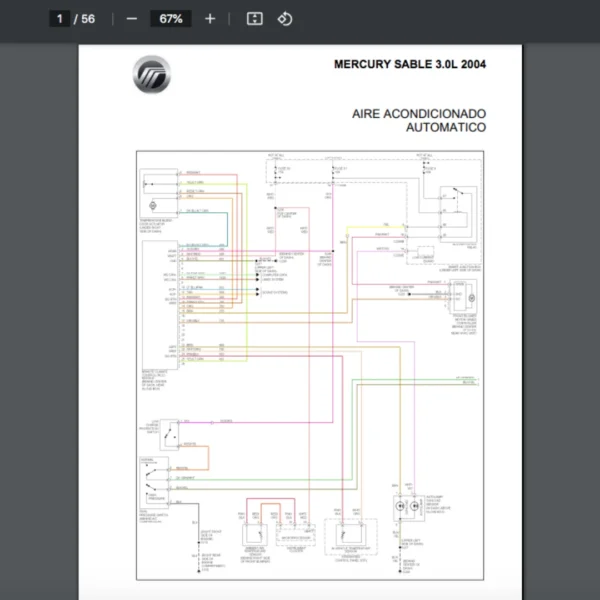600x600 pixels.
Task: Click the zoom out minus icon
Action: 132,19
